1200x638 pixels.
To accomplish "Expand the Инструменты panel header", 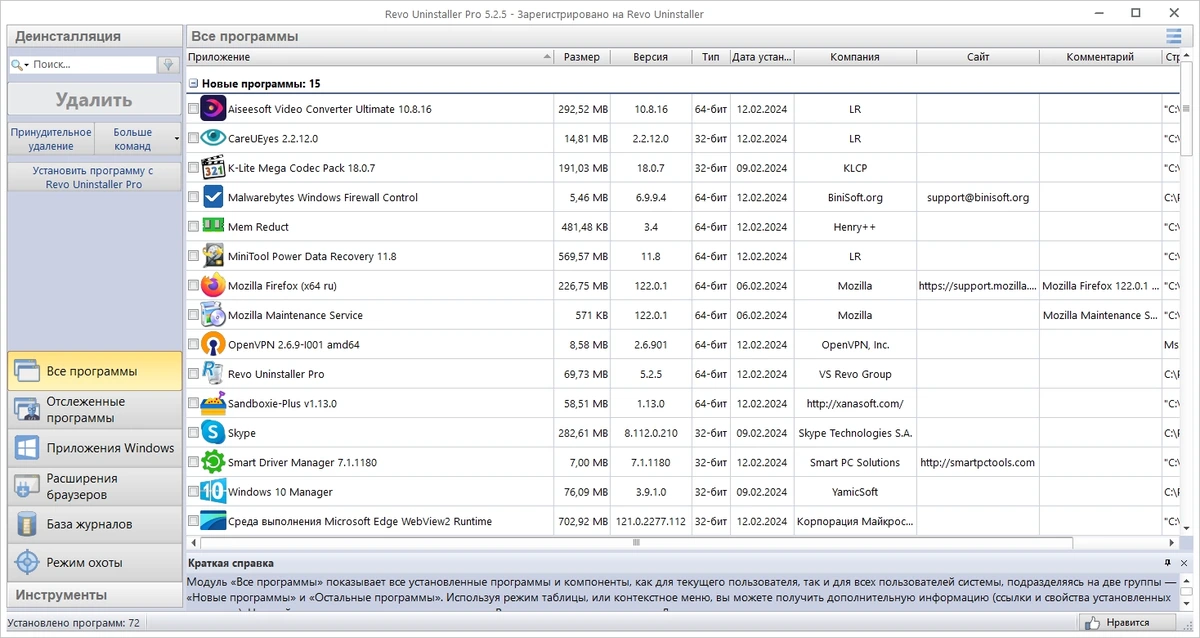I will 94,595.
